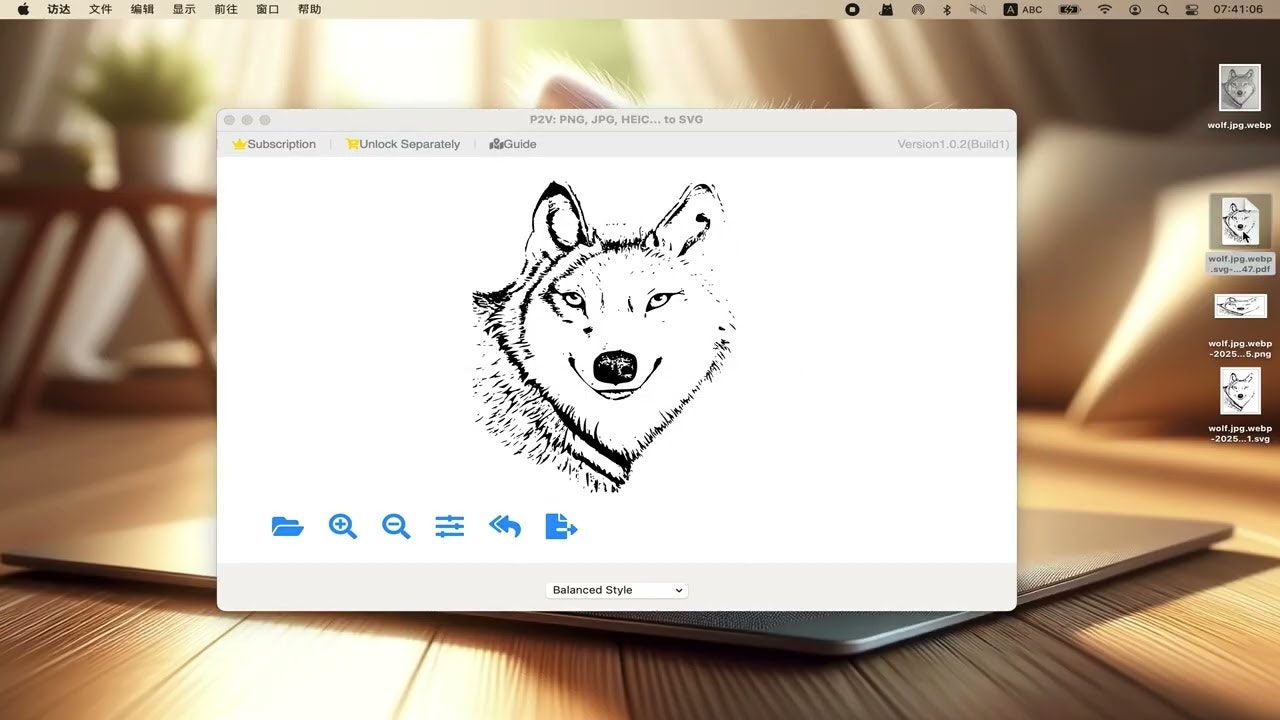
Task: Open an image file with the folder icon
Action: point(288,526)
